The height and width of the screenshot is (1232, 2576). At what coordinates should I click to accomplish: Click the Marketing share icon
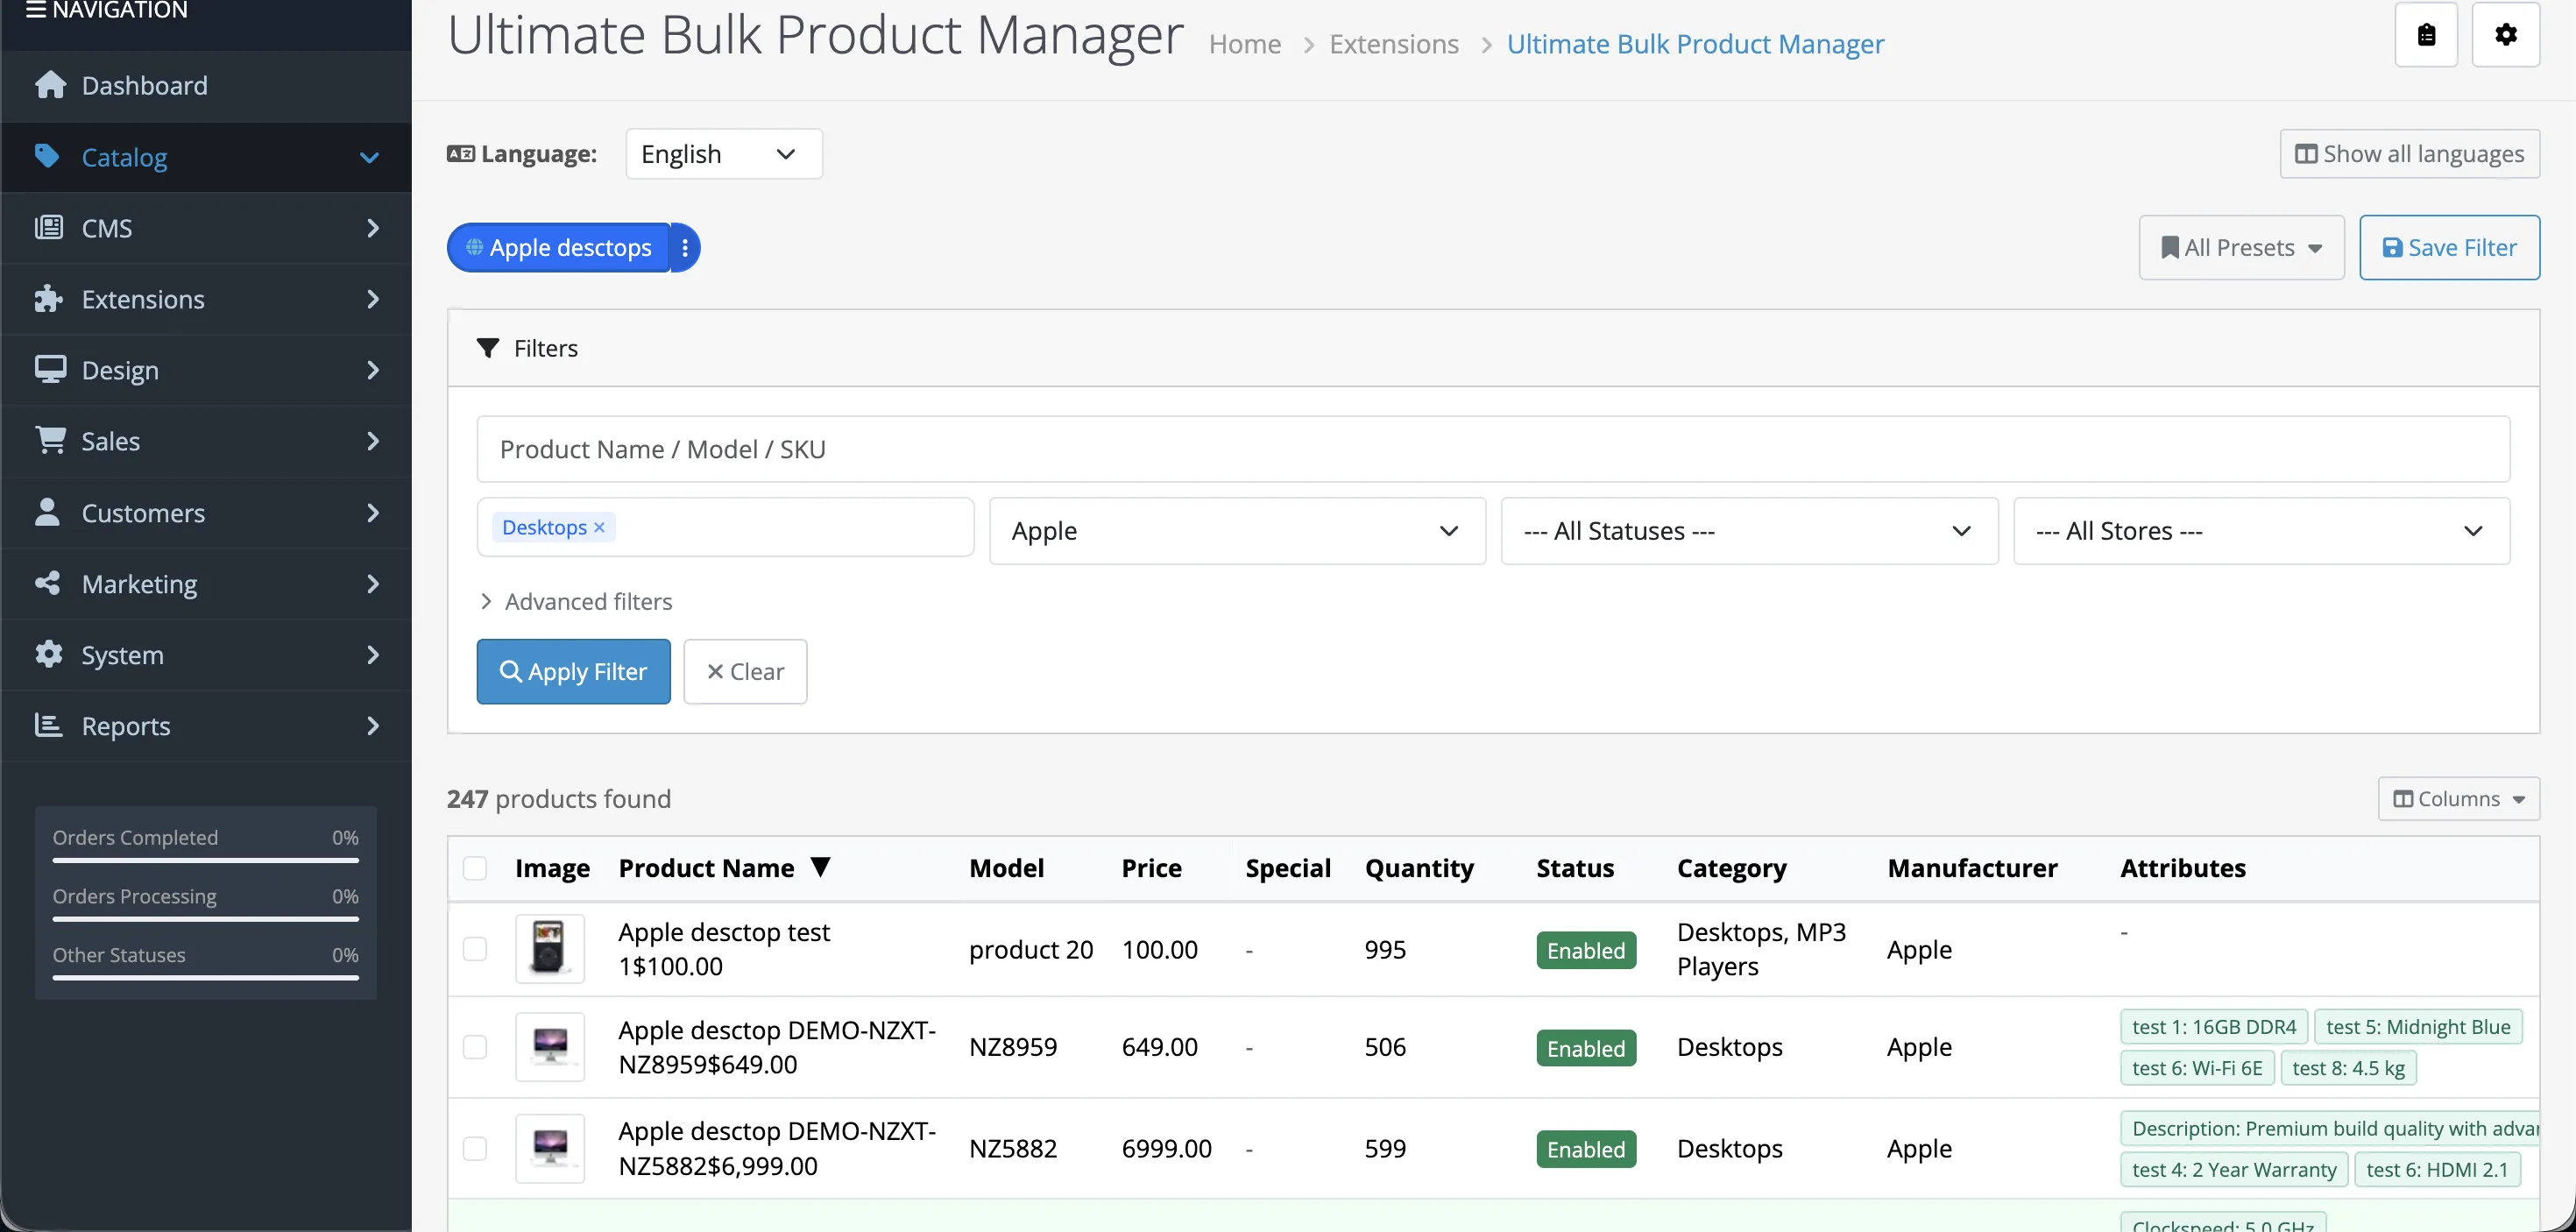point(48,583)
